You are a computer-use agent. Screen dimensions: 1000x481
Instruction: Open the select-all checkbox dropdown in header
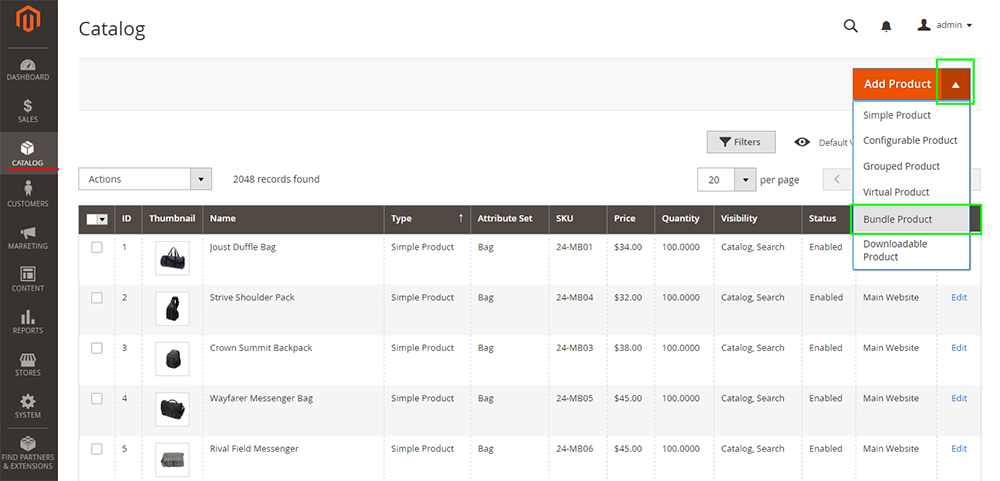(102, 219)
